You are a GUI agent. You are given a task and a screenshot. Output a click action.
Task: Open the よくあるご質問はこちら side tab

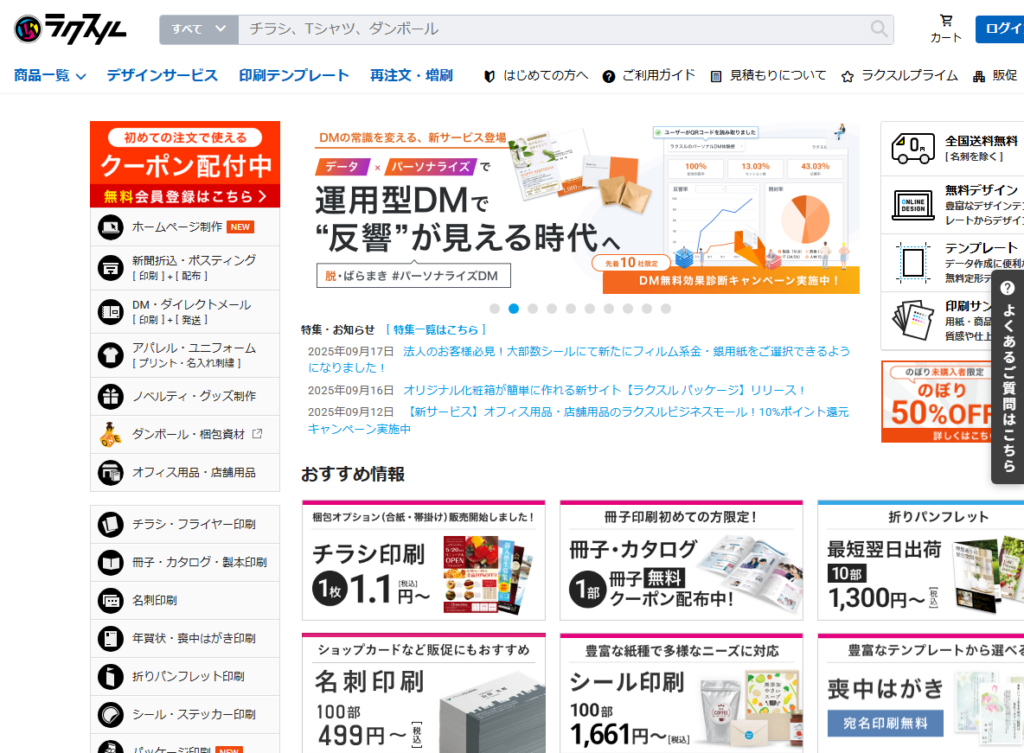(x=1008, y=375)
